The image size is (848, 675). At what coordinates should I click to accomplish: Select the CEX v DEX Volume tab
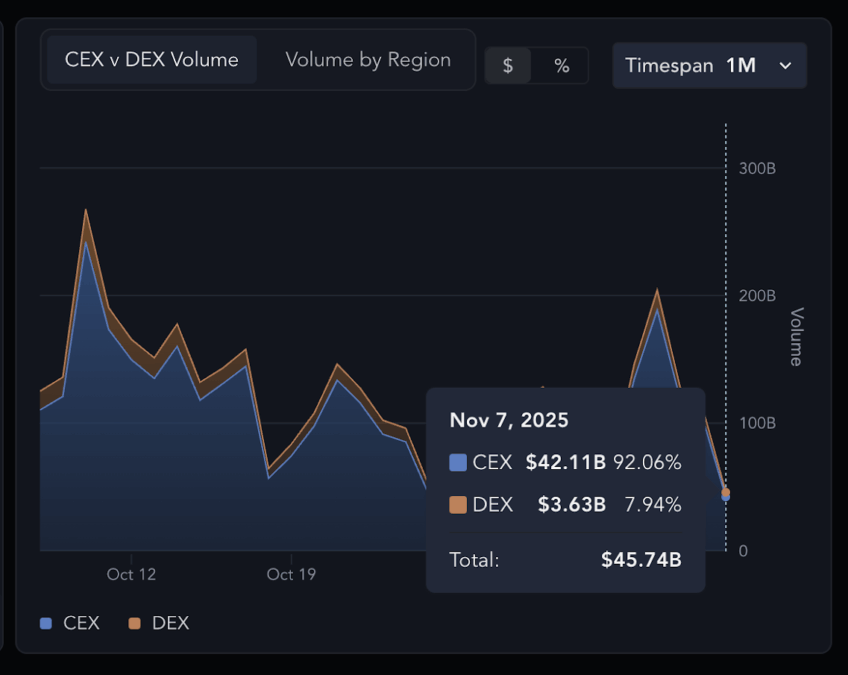pos(151,59)
